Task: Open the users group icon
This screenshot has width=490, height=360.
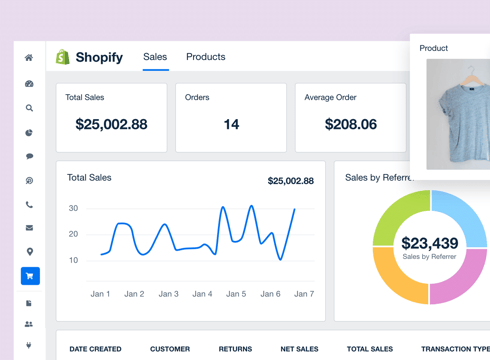Action: [x=29, y=324]
